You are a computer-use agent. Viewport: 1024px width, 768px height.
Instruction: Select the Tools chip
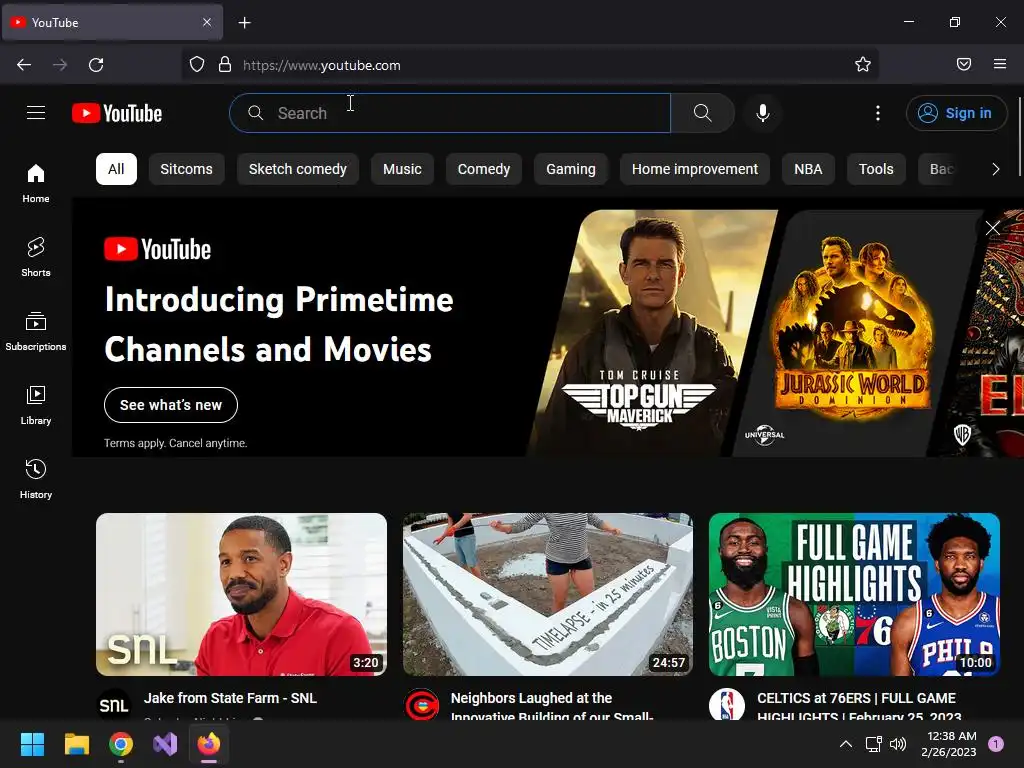tap(876, 169)
